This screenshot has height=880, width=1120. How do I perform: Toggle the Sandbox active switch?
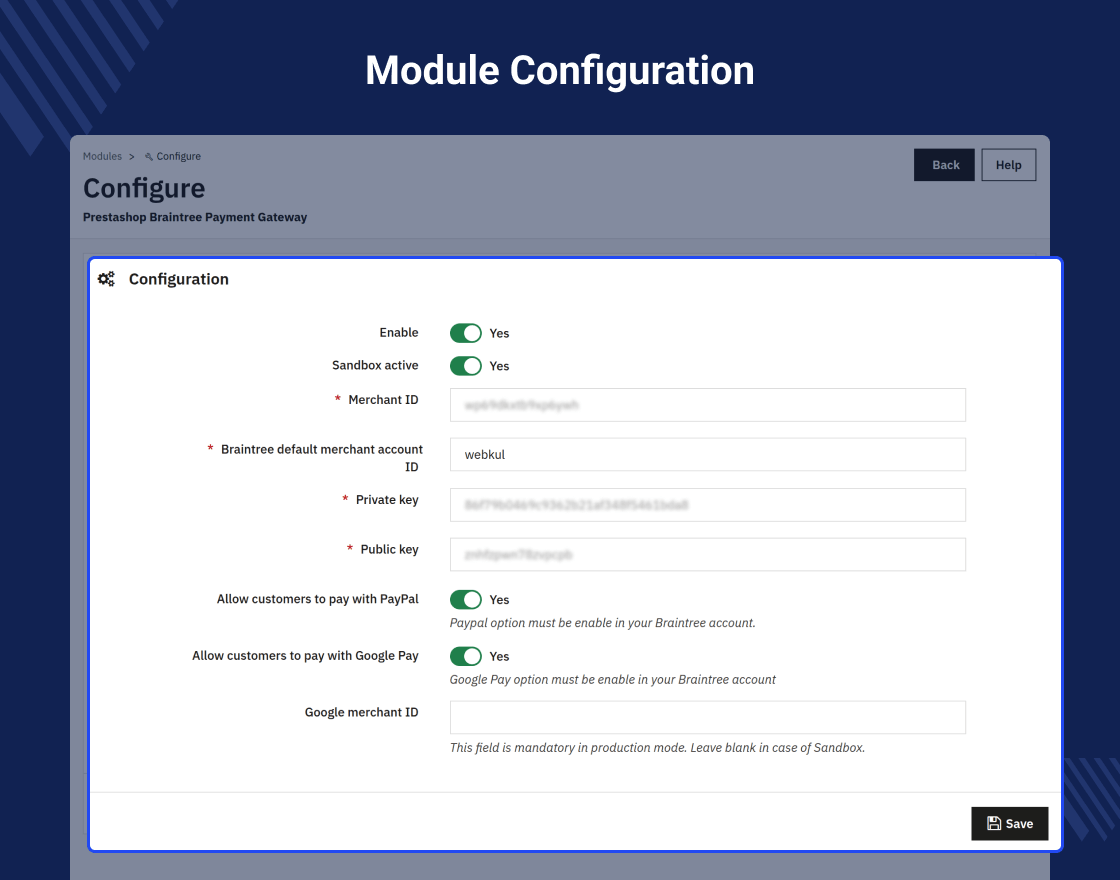click(466, 366)
